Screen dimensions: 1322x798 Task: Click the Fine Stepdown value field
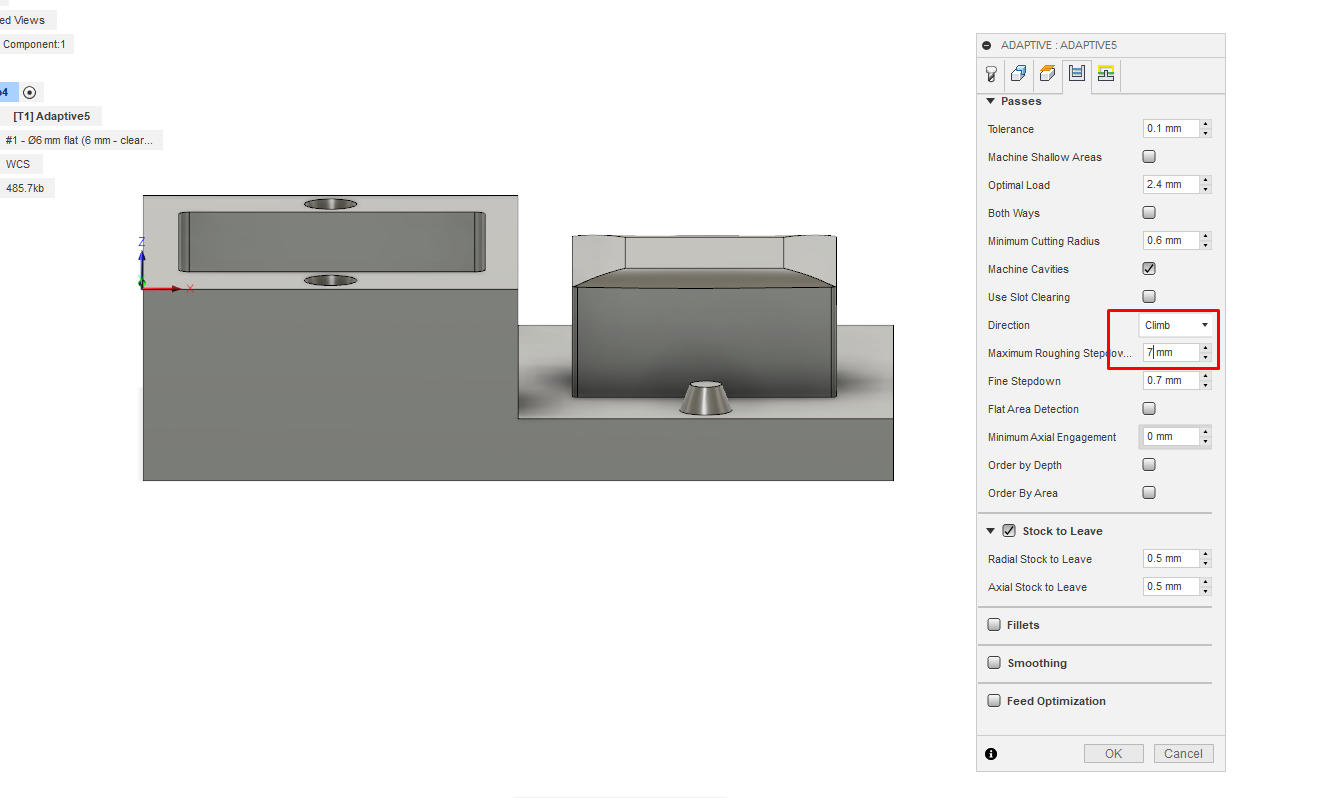[x=1171, y=381]
